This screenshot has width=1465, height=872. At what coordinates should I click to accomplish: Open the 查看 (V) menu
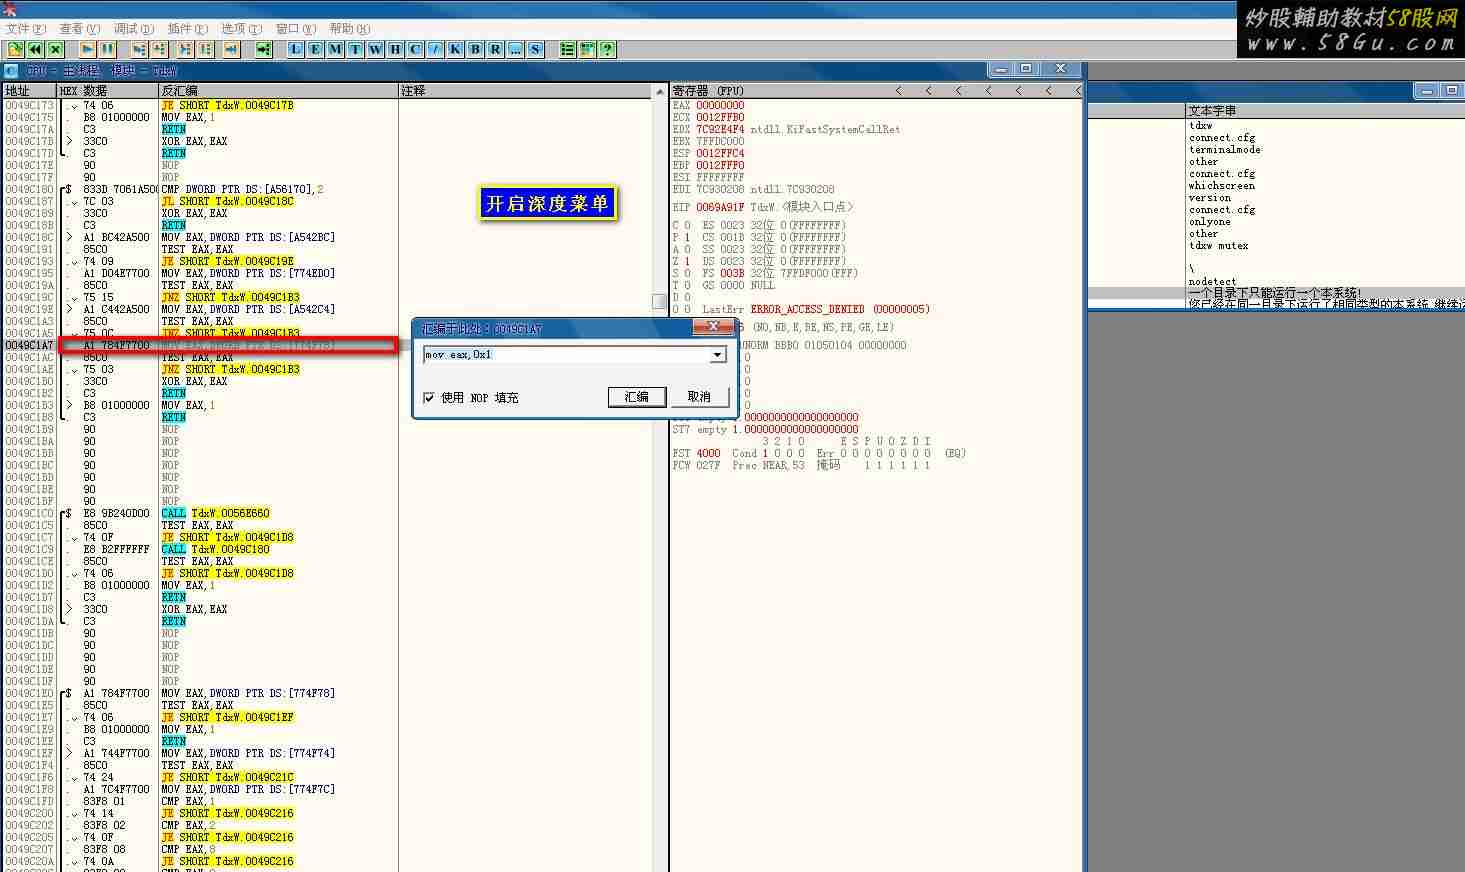pos(80,29)
